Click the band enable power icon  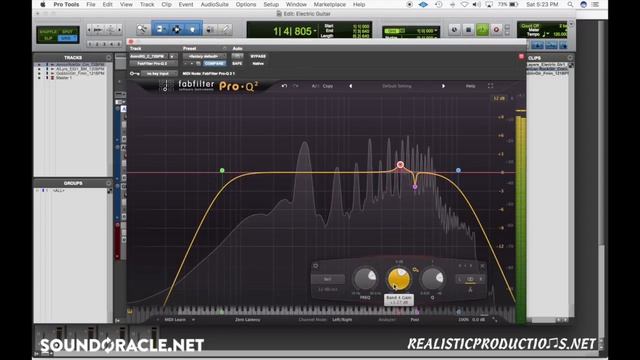[316, 266]
